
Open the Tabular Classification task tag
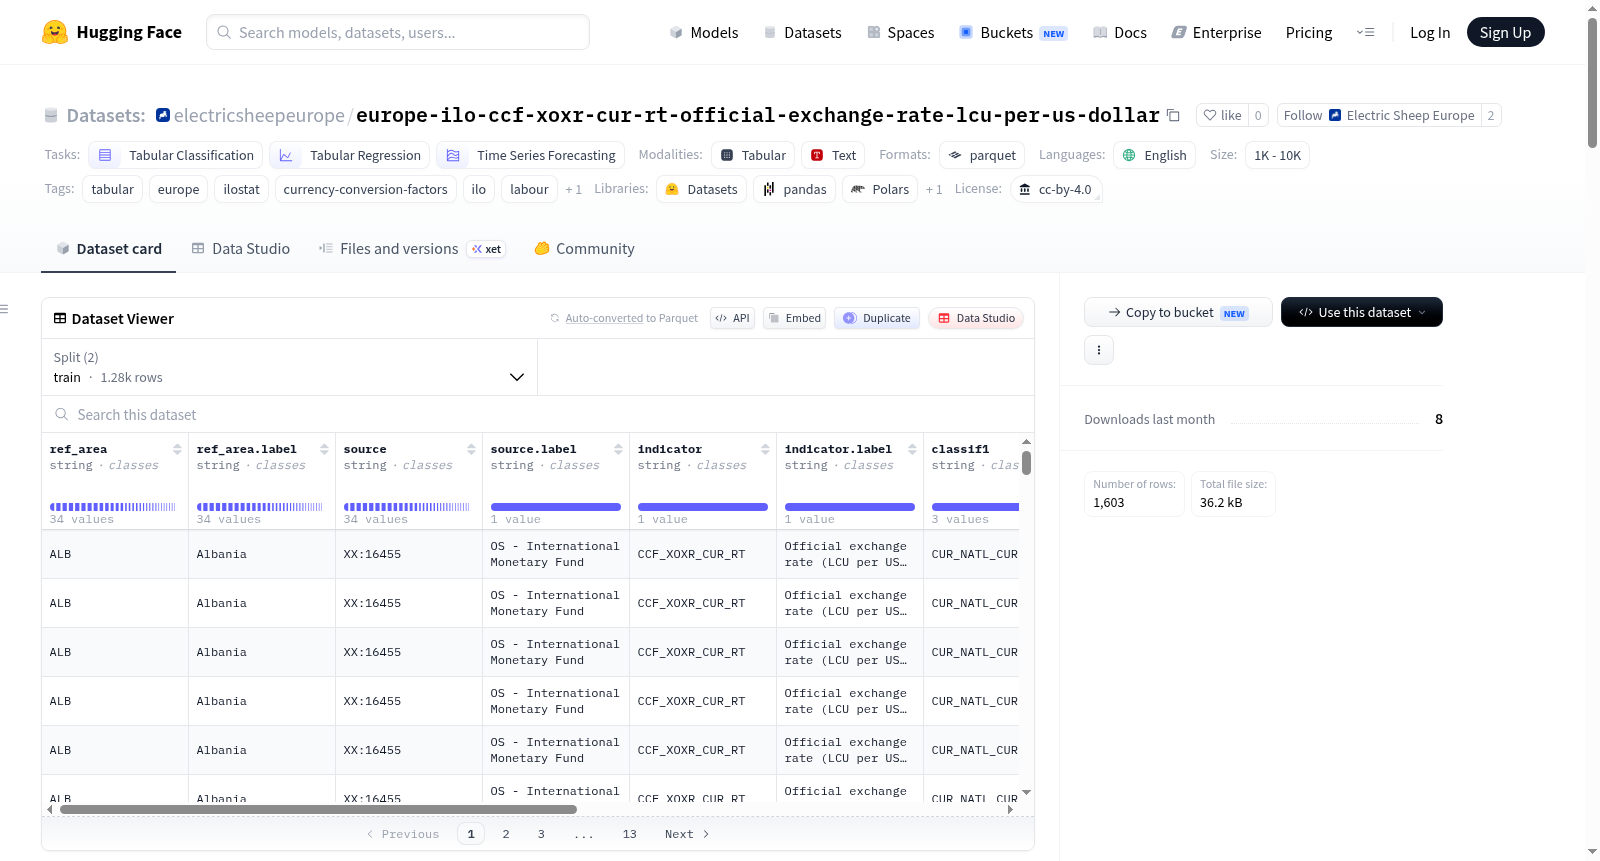pyautogui.click(x=176, y=155)
